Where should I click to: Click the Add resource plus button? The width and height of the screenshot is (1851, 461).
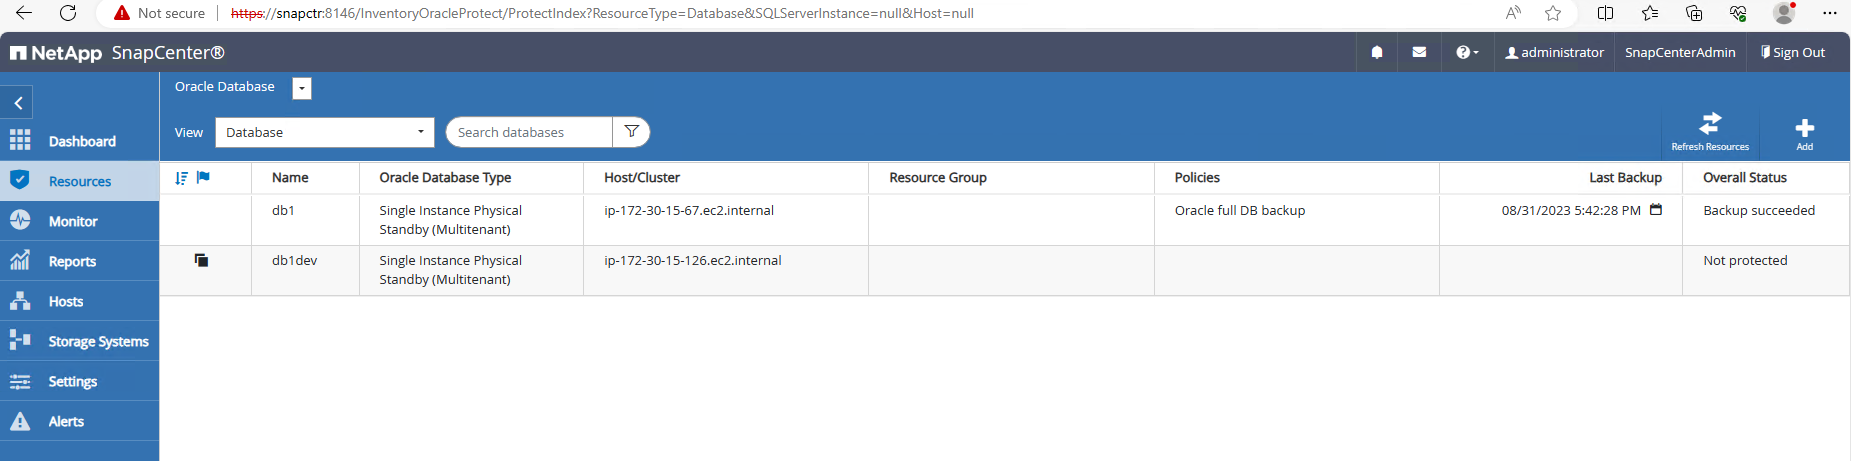(x=1804, y=133)
